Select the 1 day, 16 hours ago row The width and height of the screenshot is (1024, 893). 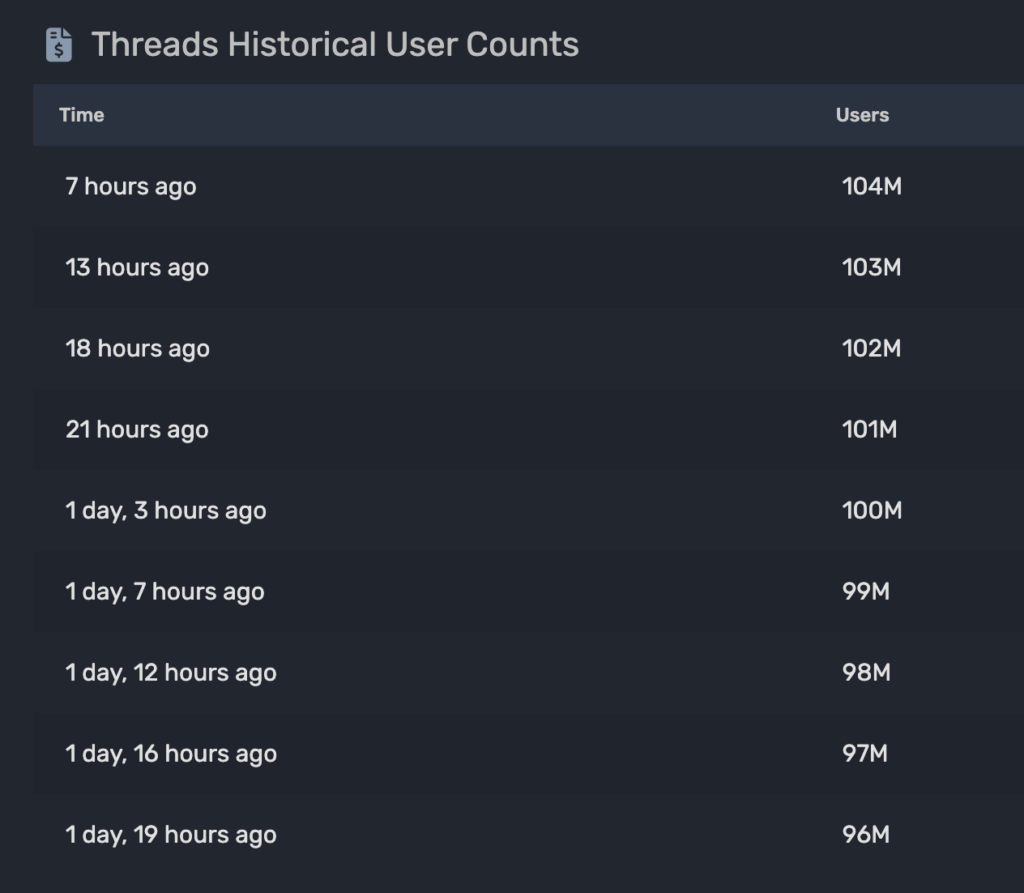171,753
